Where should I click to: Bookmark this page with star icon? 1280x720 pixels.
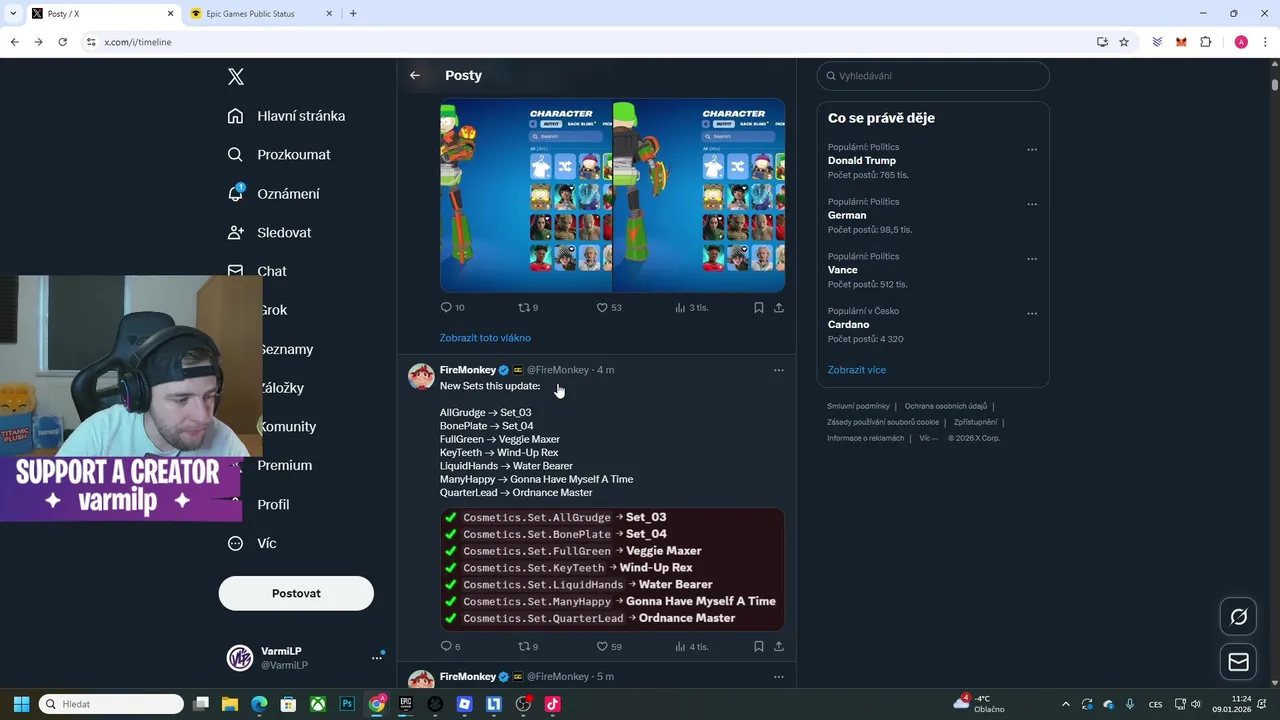[1124, 42]
